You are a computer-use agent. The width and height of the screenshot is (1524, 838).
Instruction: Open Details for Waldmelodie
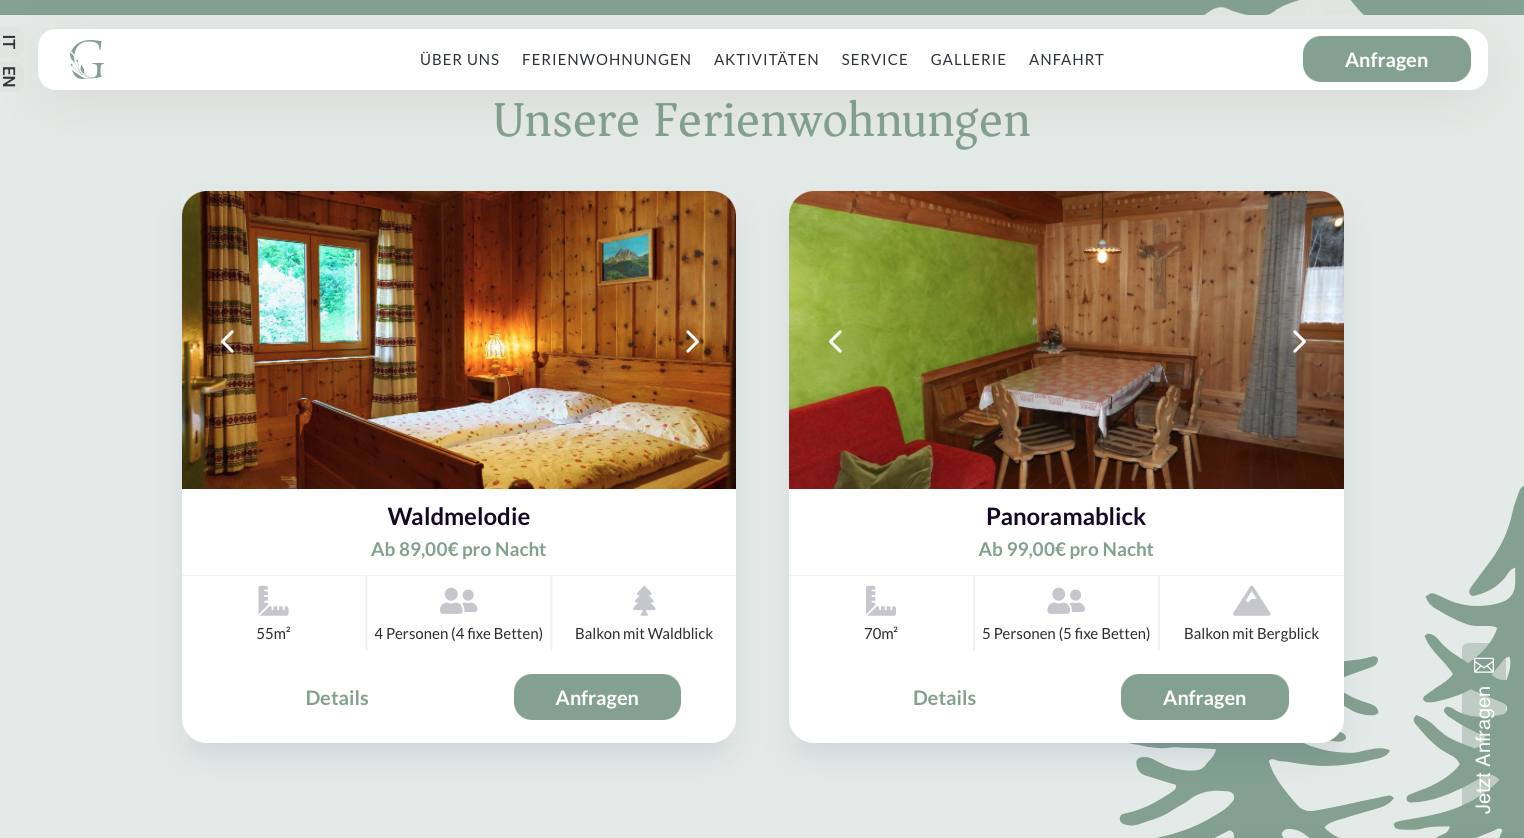pyautogui.click(x=337, y=698)
